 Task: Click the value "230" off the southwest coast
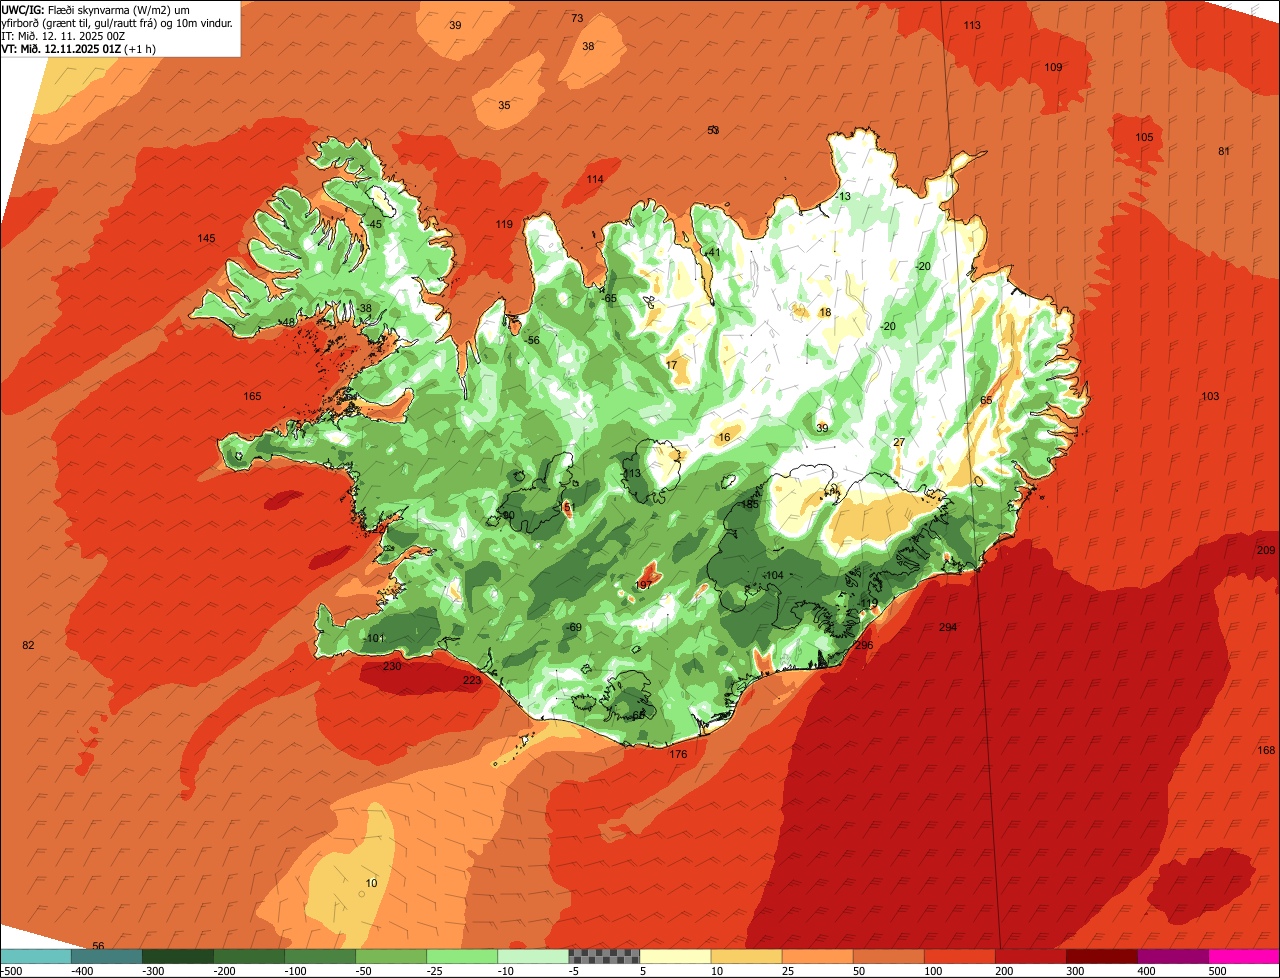click(392, 666)
